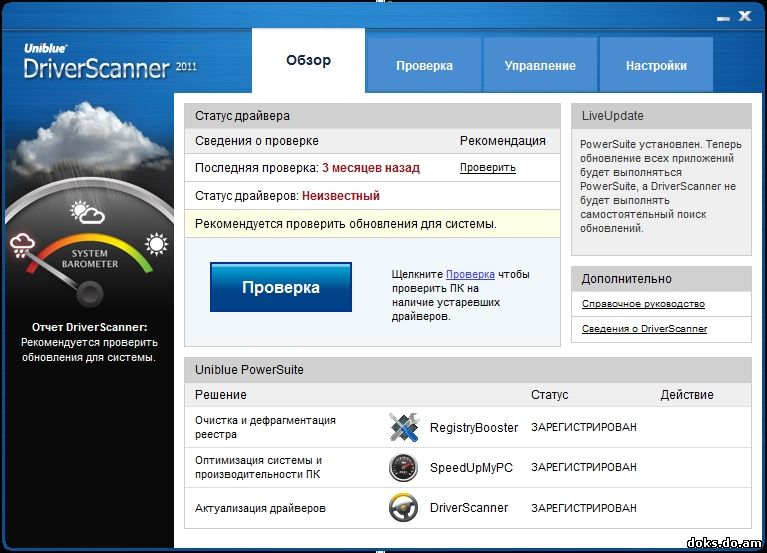Click the 'Решение' column header
This screenshot has width=767, height=553.
tap(221, 395)
